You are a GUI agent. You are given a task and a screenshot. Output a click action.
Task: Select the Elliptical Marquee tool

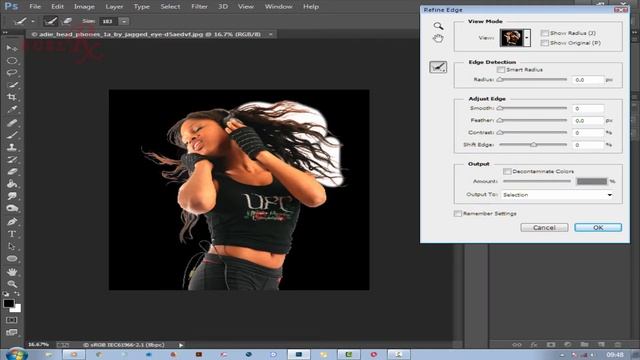11,61
